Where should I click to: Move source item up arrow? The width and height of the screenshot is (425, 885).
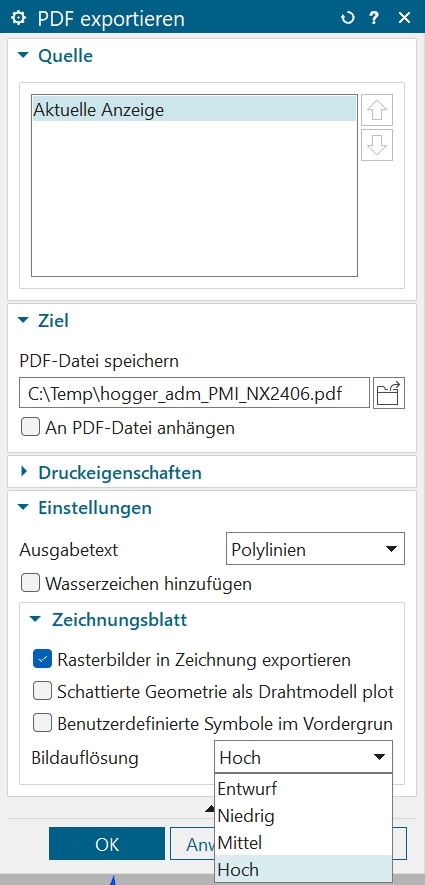coord(377,110)
